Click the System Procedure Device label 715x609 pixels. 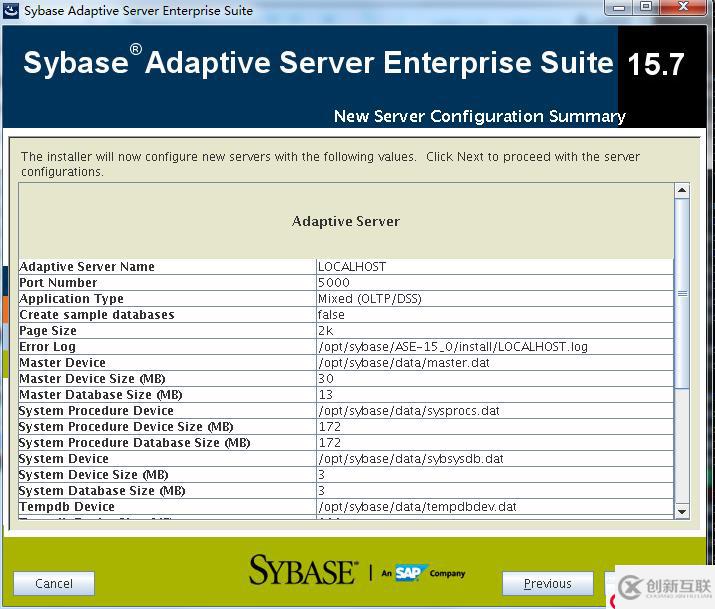pos(96,411)
